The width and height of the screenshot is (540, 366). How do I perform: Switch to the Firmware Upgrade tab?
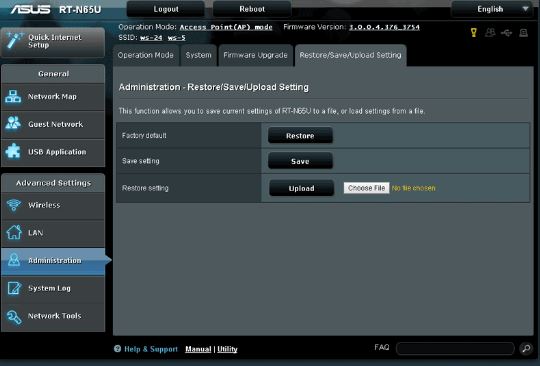255,55
